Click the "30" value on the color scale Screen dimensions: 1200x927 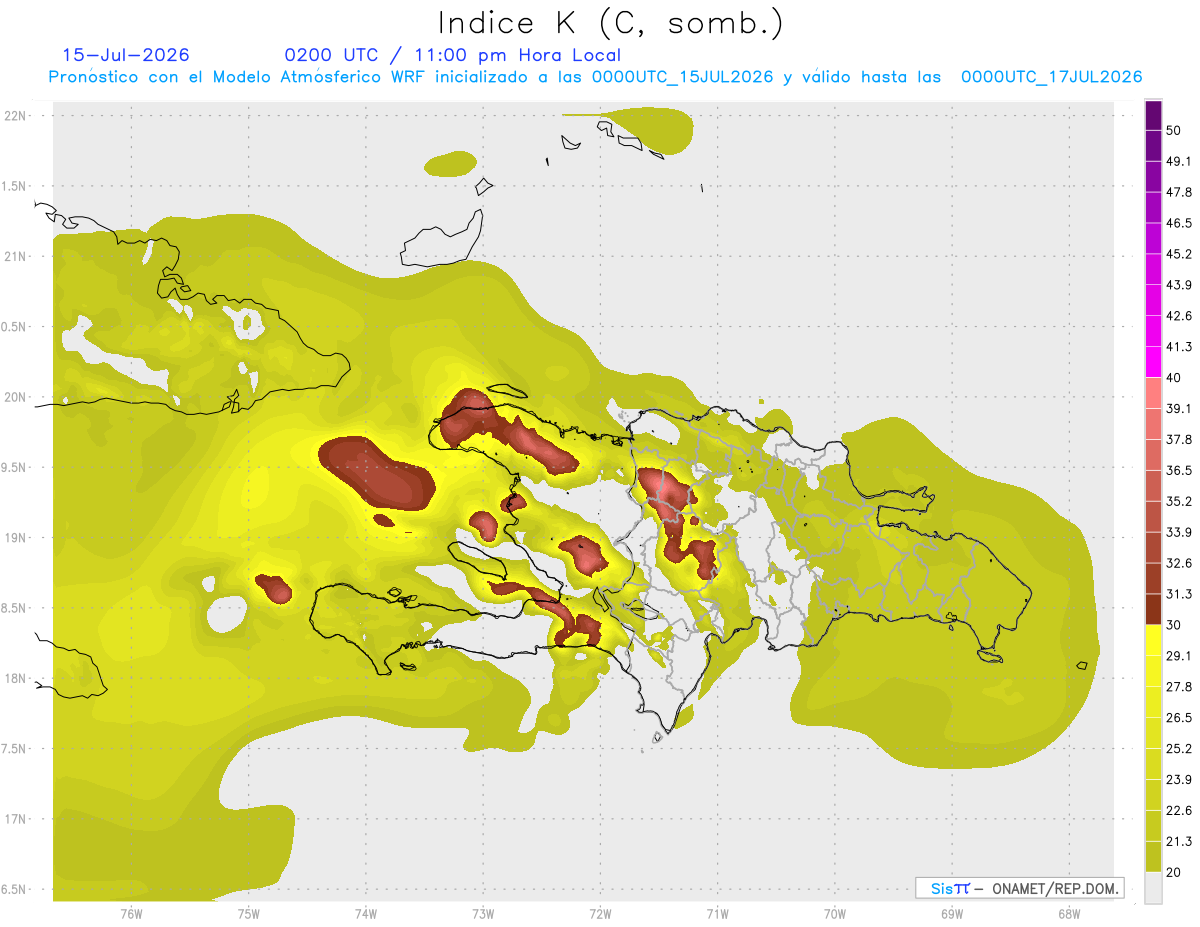click(x=1173, y=625)
